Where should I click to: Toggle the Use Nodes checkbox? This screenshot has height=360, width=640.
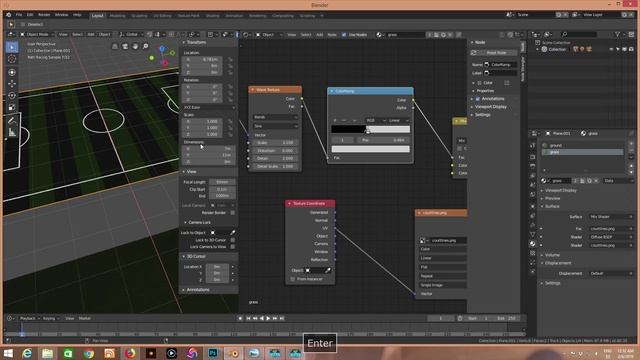pyautogui.click(x=344, y=35)
